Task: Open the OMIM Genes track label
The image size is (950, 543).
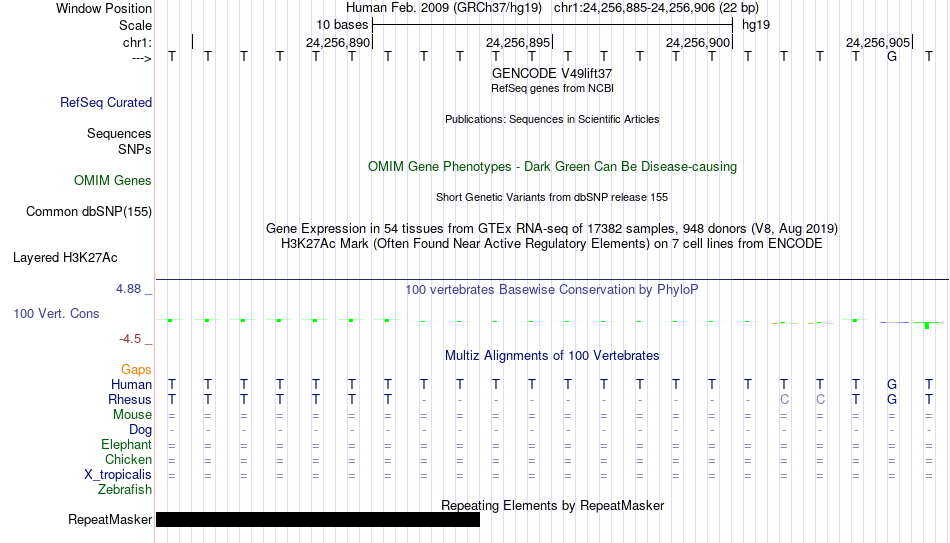Action: tap(113, 181)
